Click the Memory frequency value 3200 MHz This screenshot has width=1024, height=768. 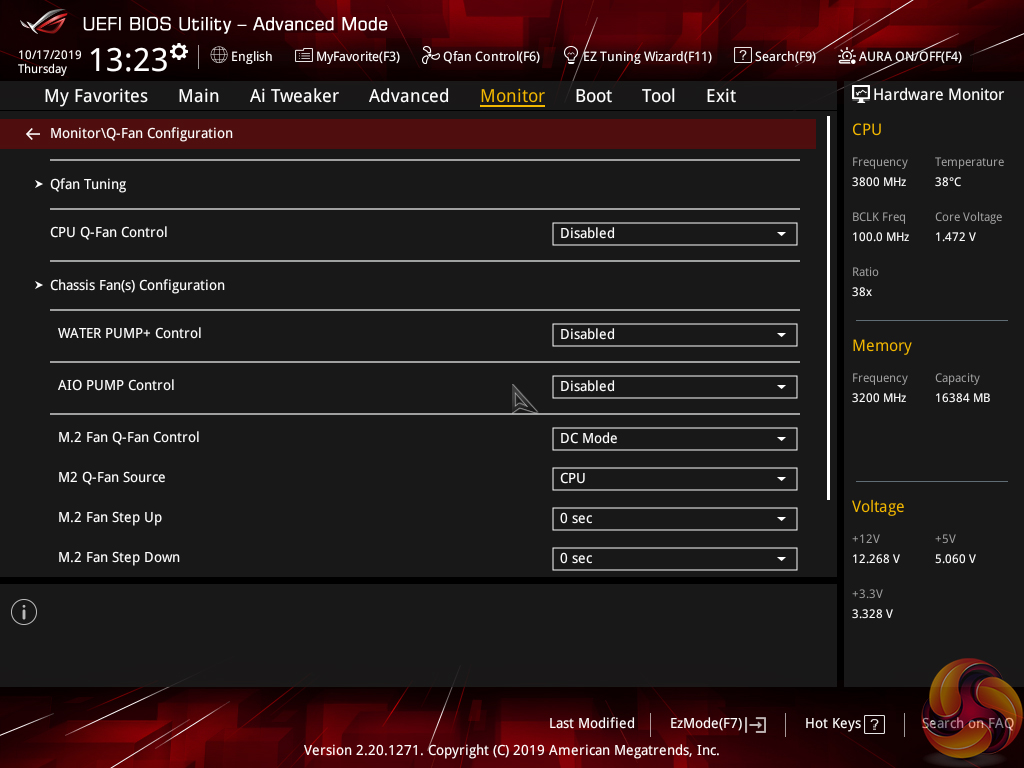pyautogui.click(x=878, y=398)
